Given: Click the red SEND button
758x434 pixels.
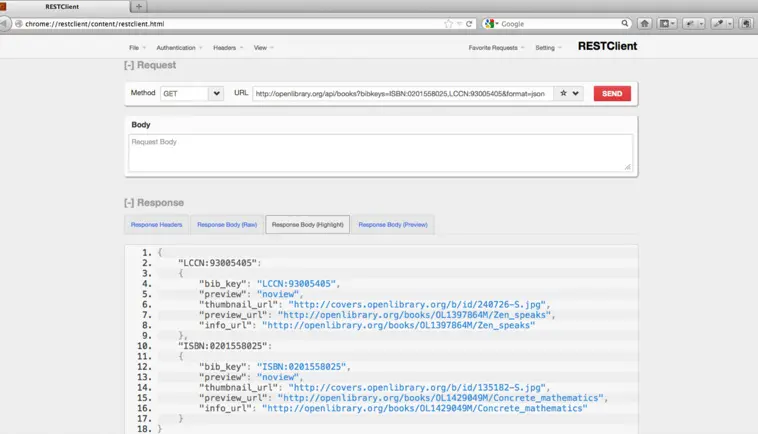Looking at the screenshot, I should [612, 93].
